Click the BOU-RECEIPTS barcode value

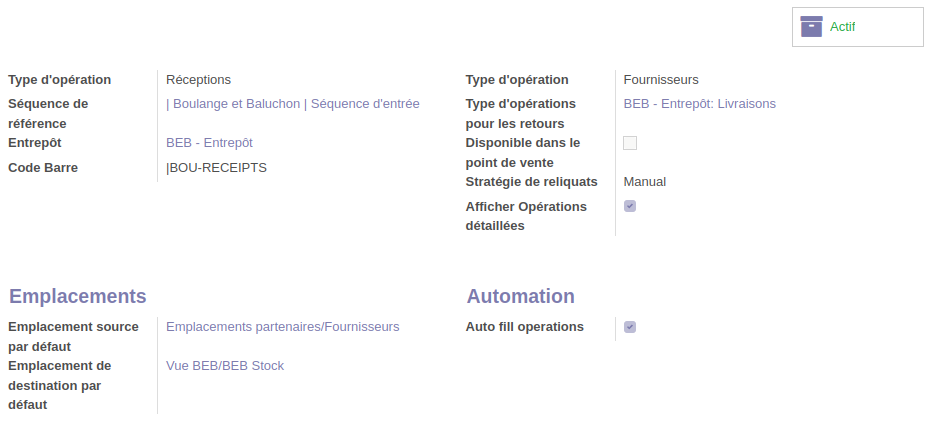pos(217,167)
